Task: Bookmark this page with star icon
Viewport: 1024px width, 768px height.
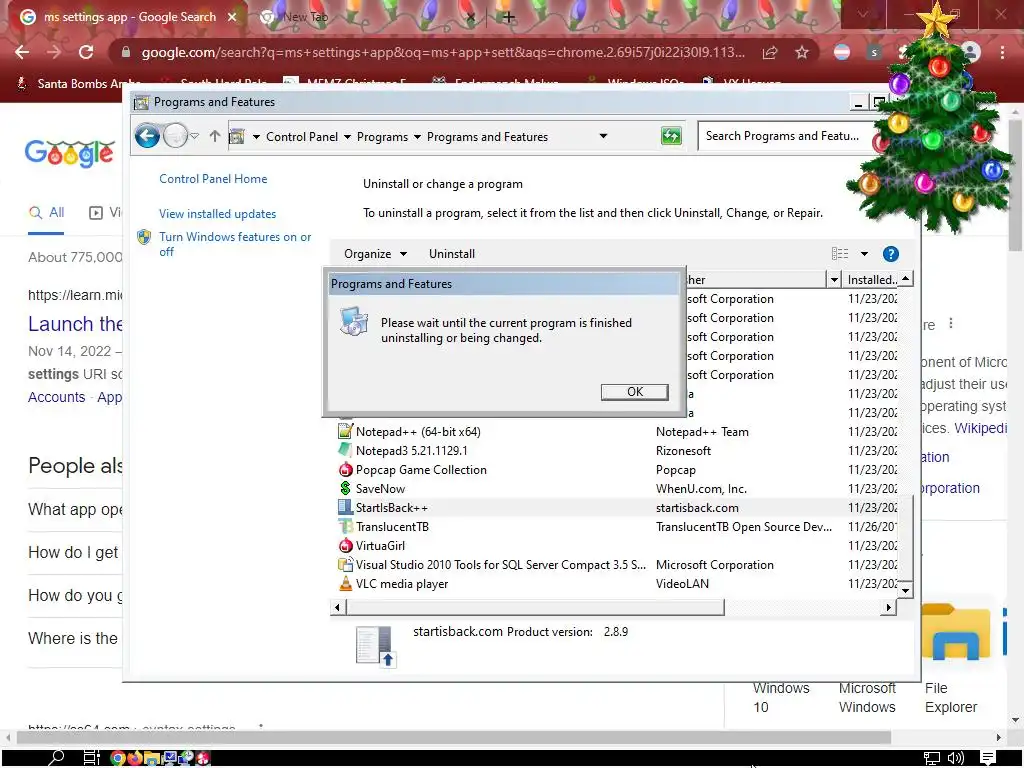Action: [802, 52]
